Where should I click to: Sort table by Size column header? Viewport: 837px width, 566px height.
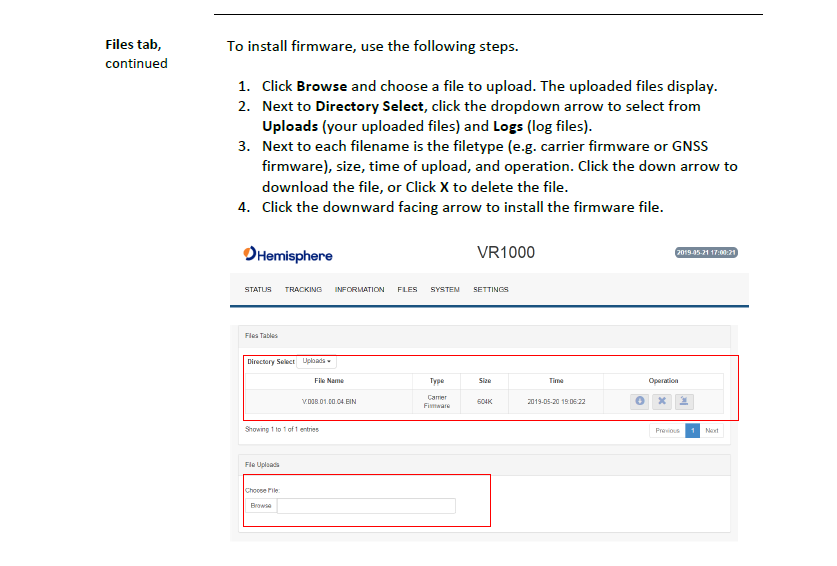(484, 381)
